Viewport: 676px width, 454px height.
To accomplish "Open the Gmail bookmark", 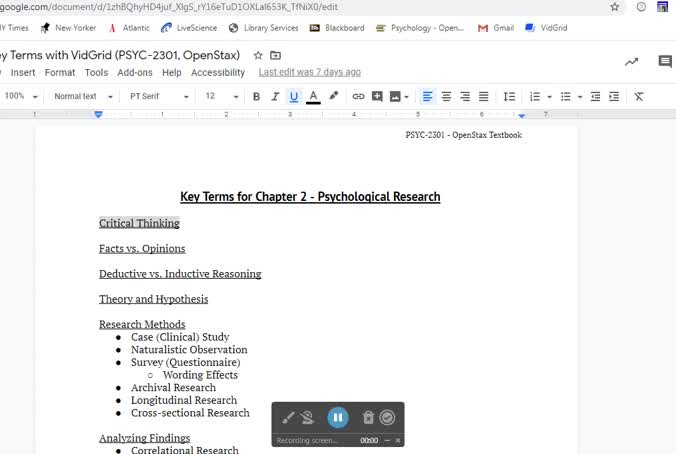I will click(496, 28).
